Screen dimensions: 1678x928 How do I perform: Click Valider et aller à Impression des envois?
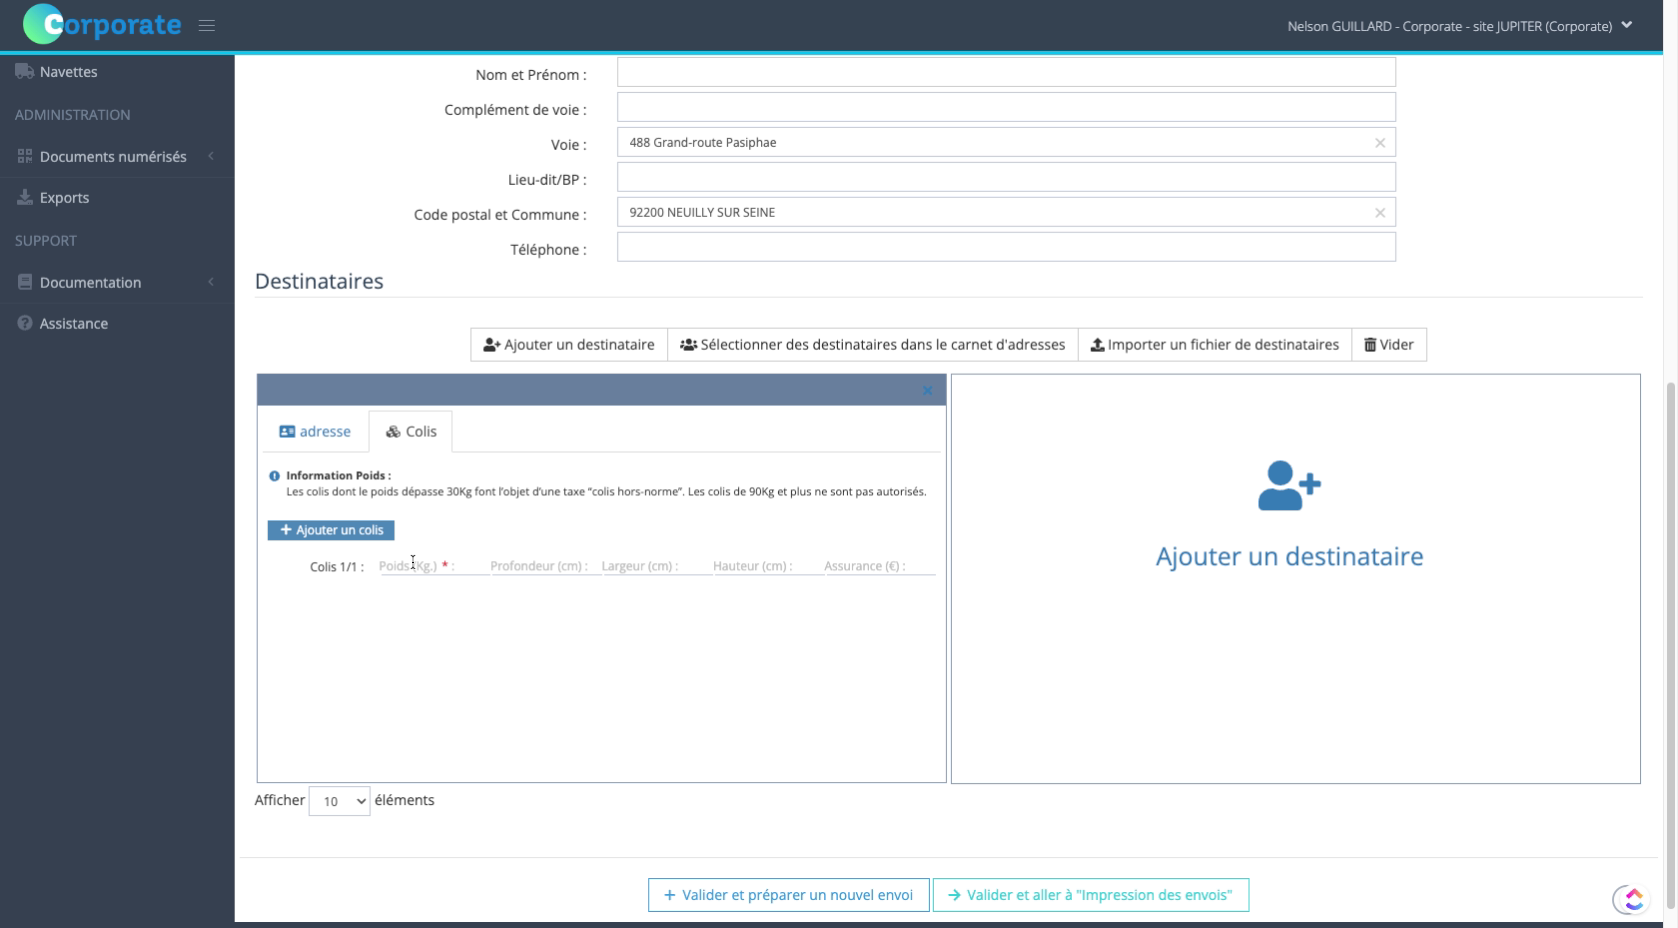pyautogui.click(x=1090, y=895)
